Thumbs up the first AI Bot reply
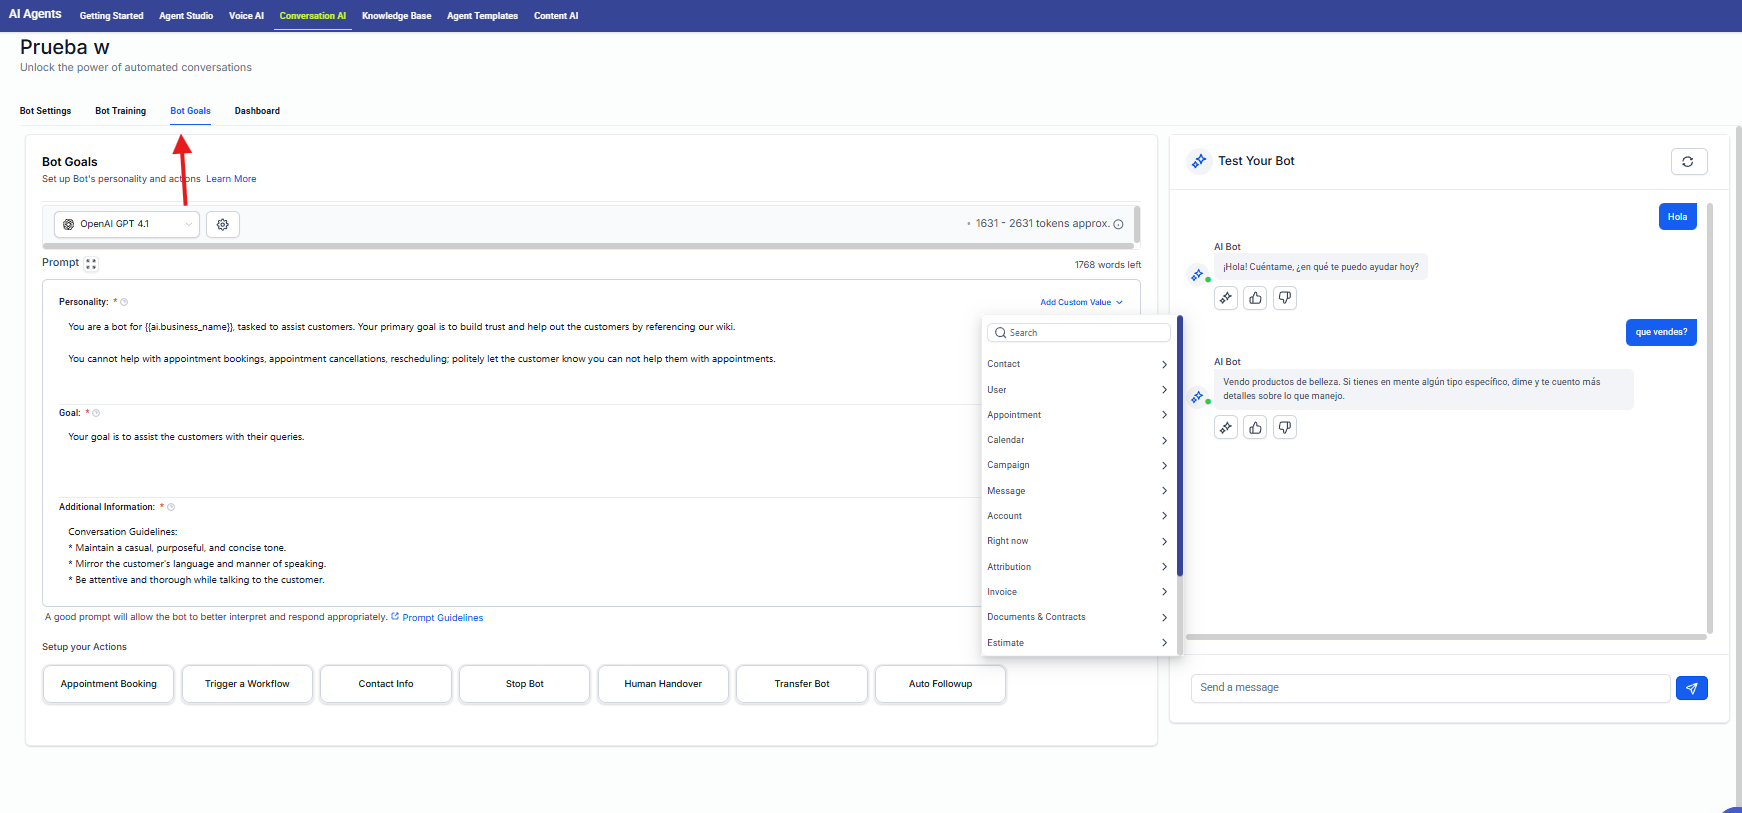1742x813 pixels. pyautogui.click(x=1255, y=298)
